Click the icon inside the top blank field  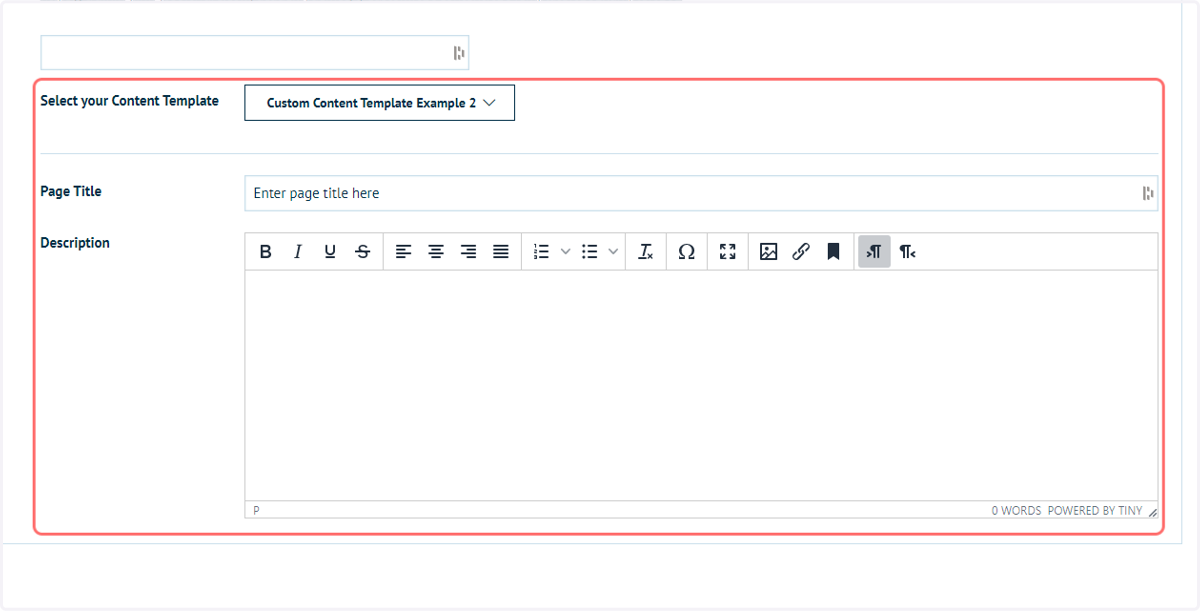click(458, 53)
